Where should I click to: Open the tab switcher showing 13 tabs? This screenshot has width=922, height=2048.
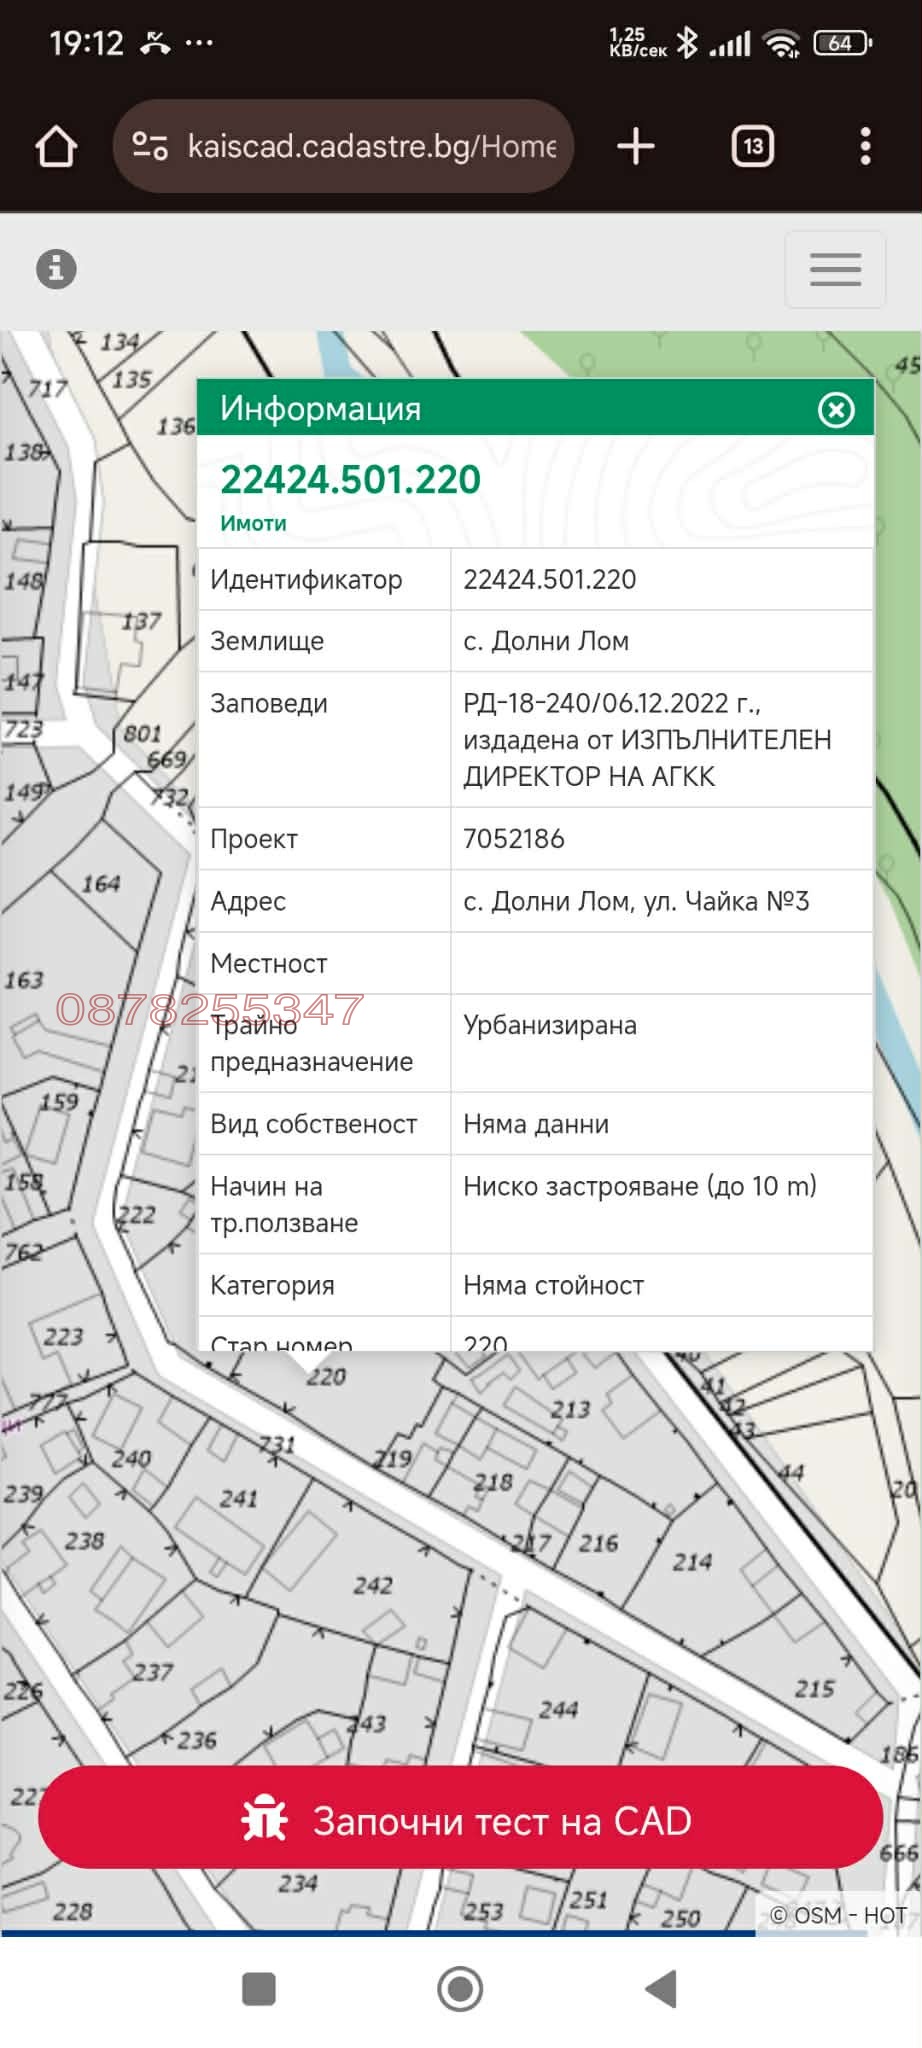[752, 147]
